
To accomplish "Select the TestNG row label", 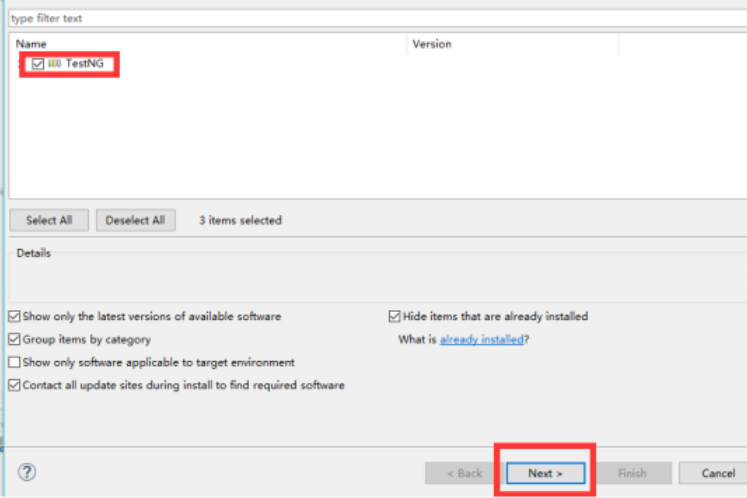I will coord(84,63).
